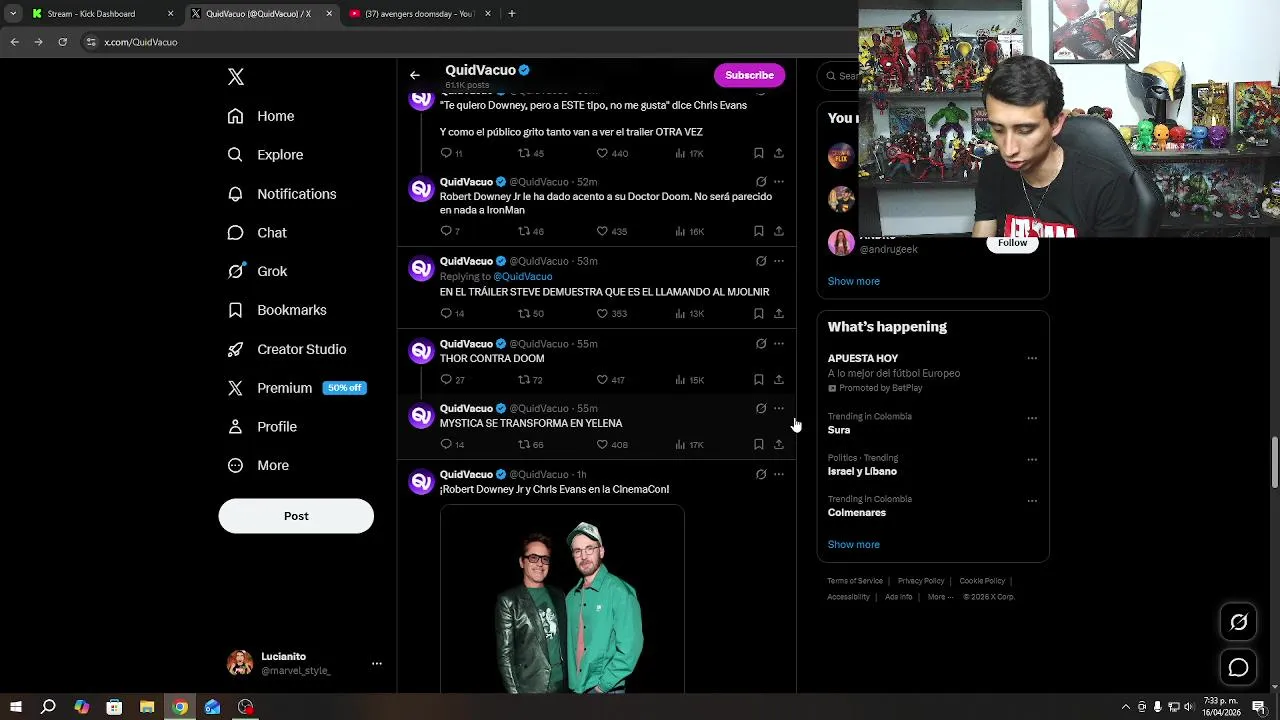Image resolution: width=1280 pixels, height=720 pixels.
Task: View analytics of the MYSTICA post
Action: click(690, 444)
